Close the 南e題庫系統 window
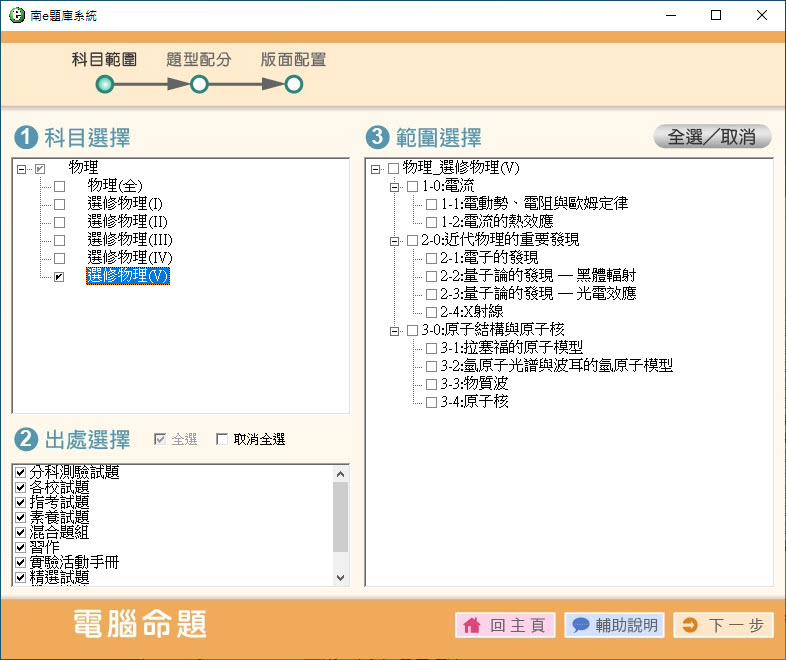This screenshot has width=786, height=660. [x=762, y=16]
